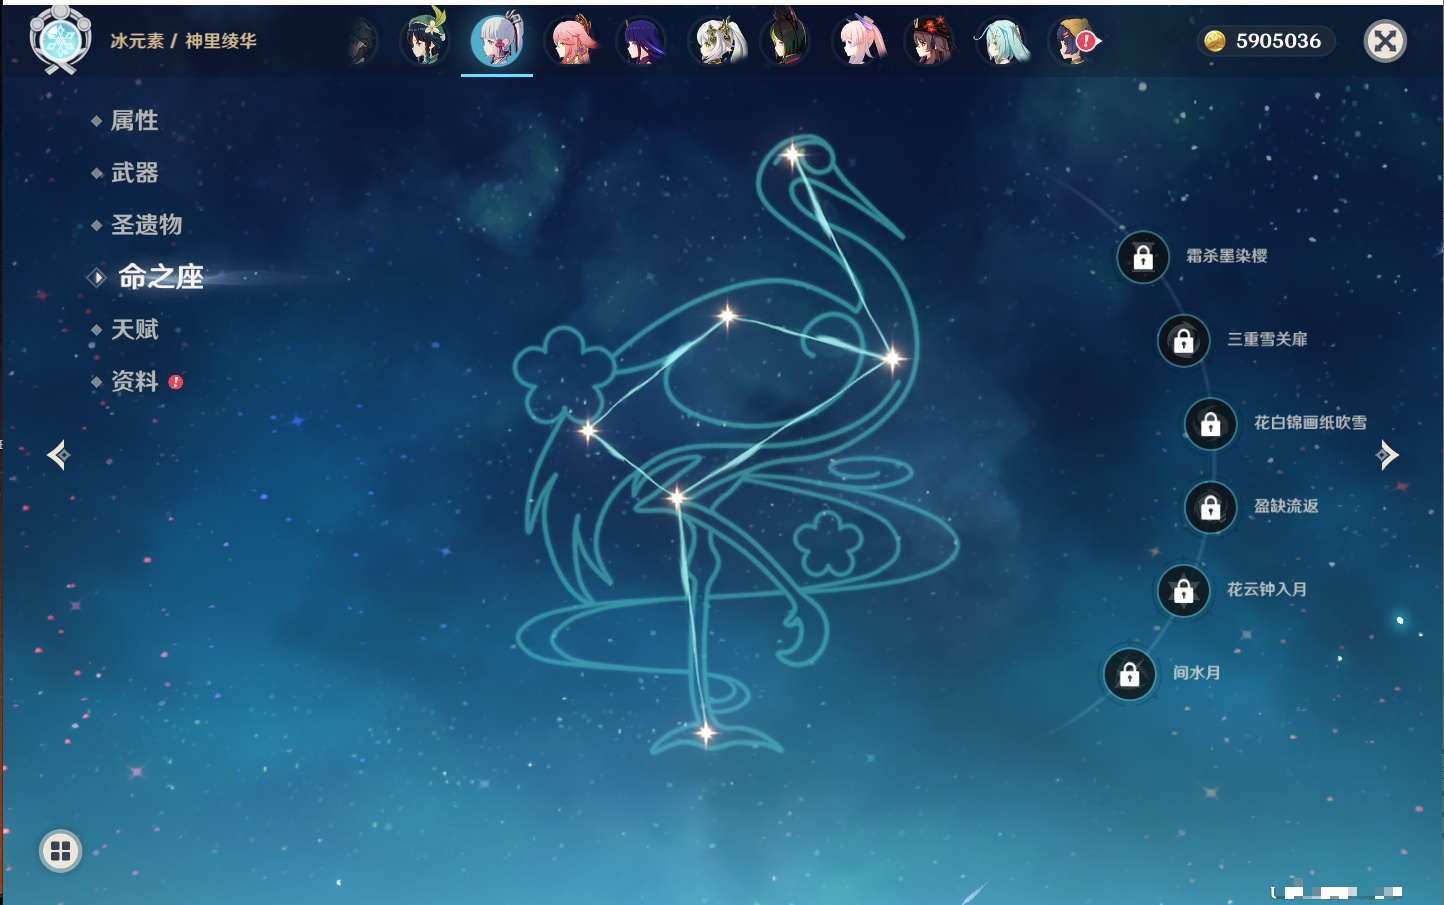Select the teal-haired character avatar
The image size is (1444, 905).
point(1002,42)
